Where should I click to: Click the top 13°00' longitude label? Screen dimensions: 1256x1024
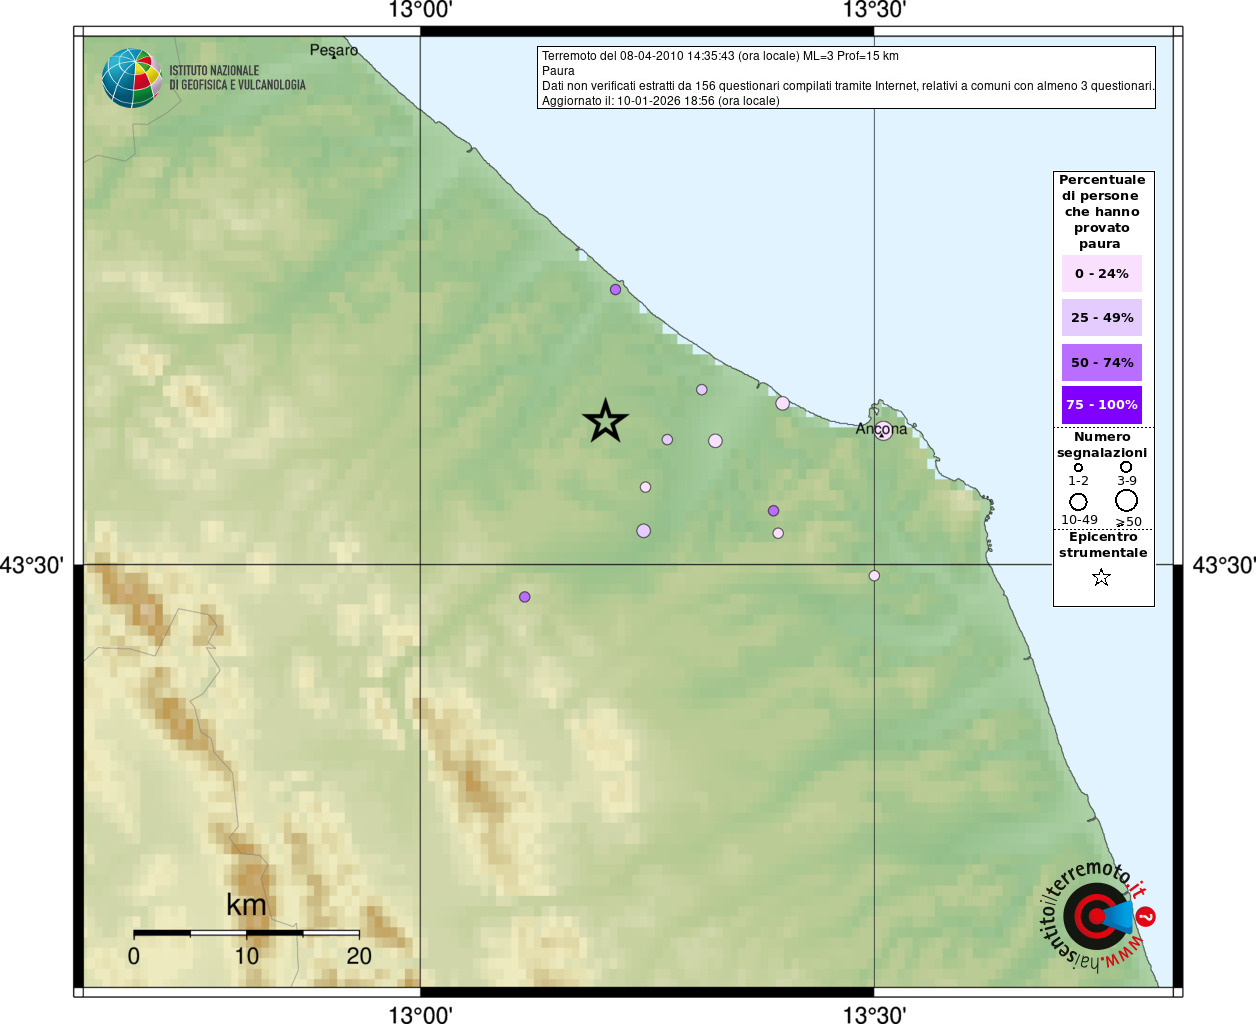point(420,11)
